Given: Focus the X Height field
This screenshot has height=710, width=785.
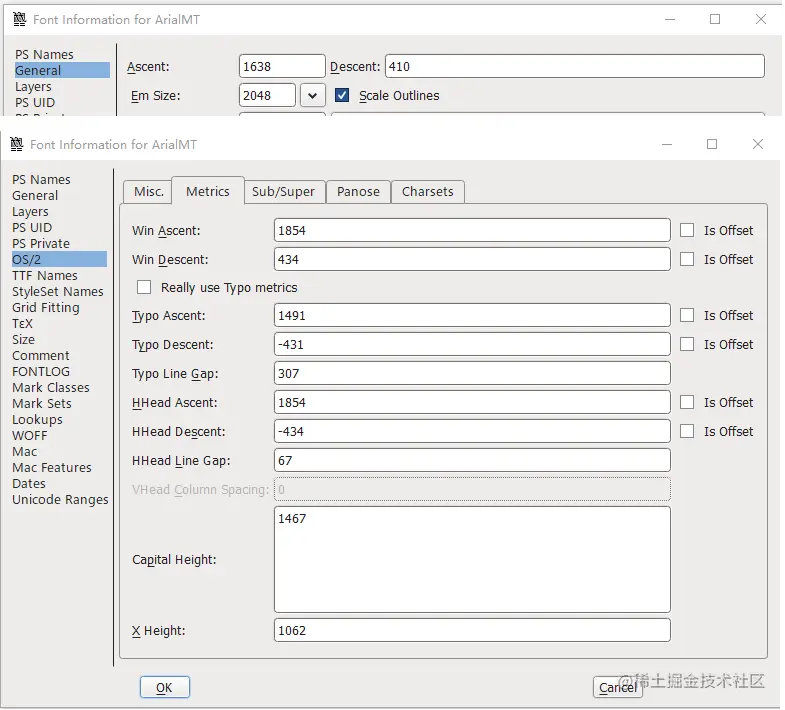Looking at the screenshot, I should pyautogui.click(x=472, y=630).
